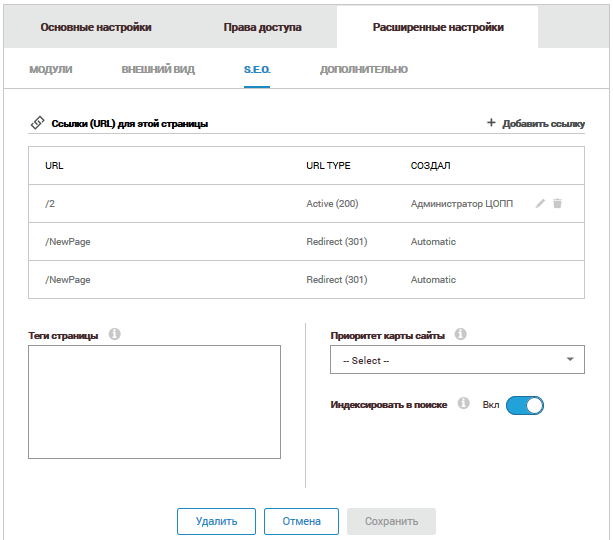The height and width of the screenshot is (540, 613).
Task: Select the Расширенные настройки tab
Action: coord(437,27)
